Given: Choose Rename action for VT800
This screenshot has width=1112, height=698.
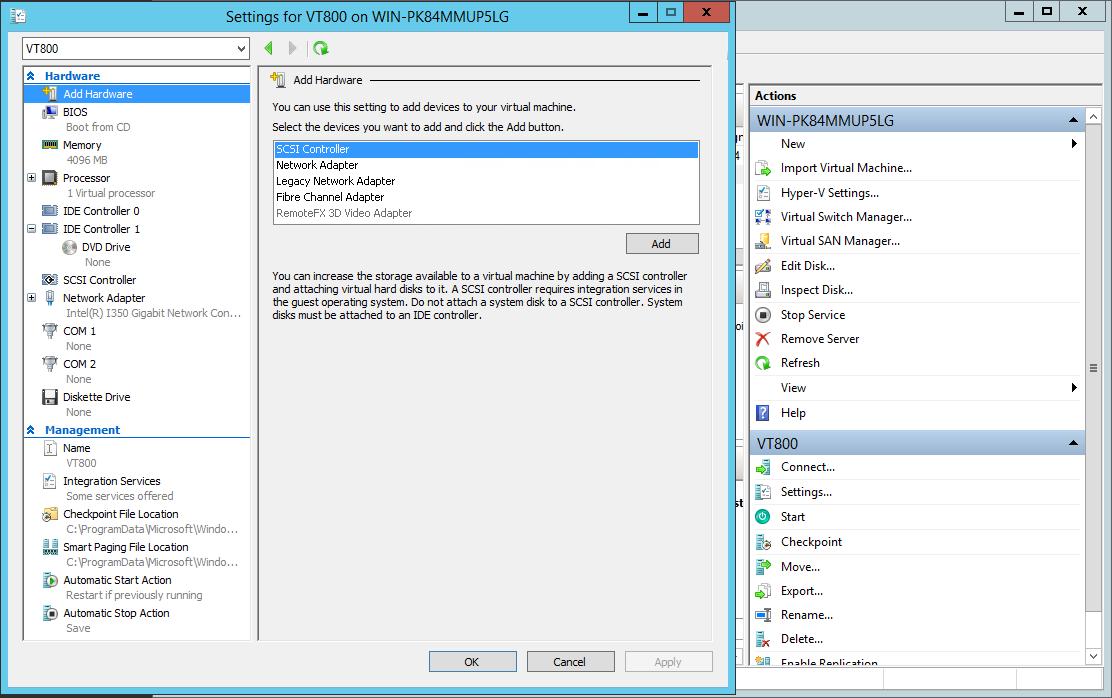Looking at the screenshot, I should coord(807,614).
